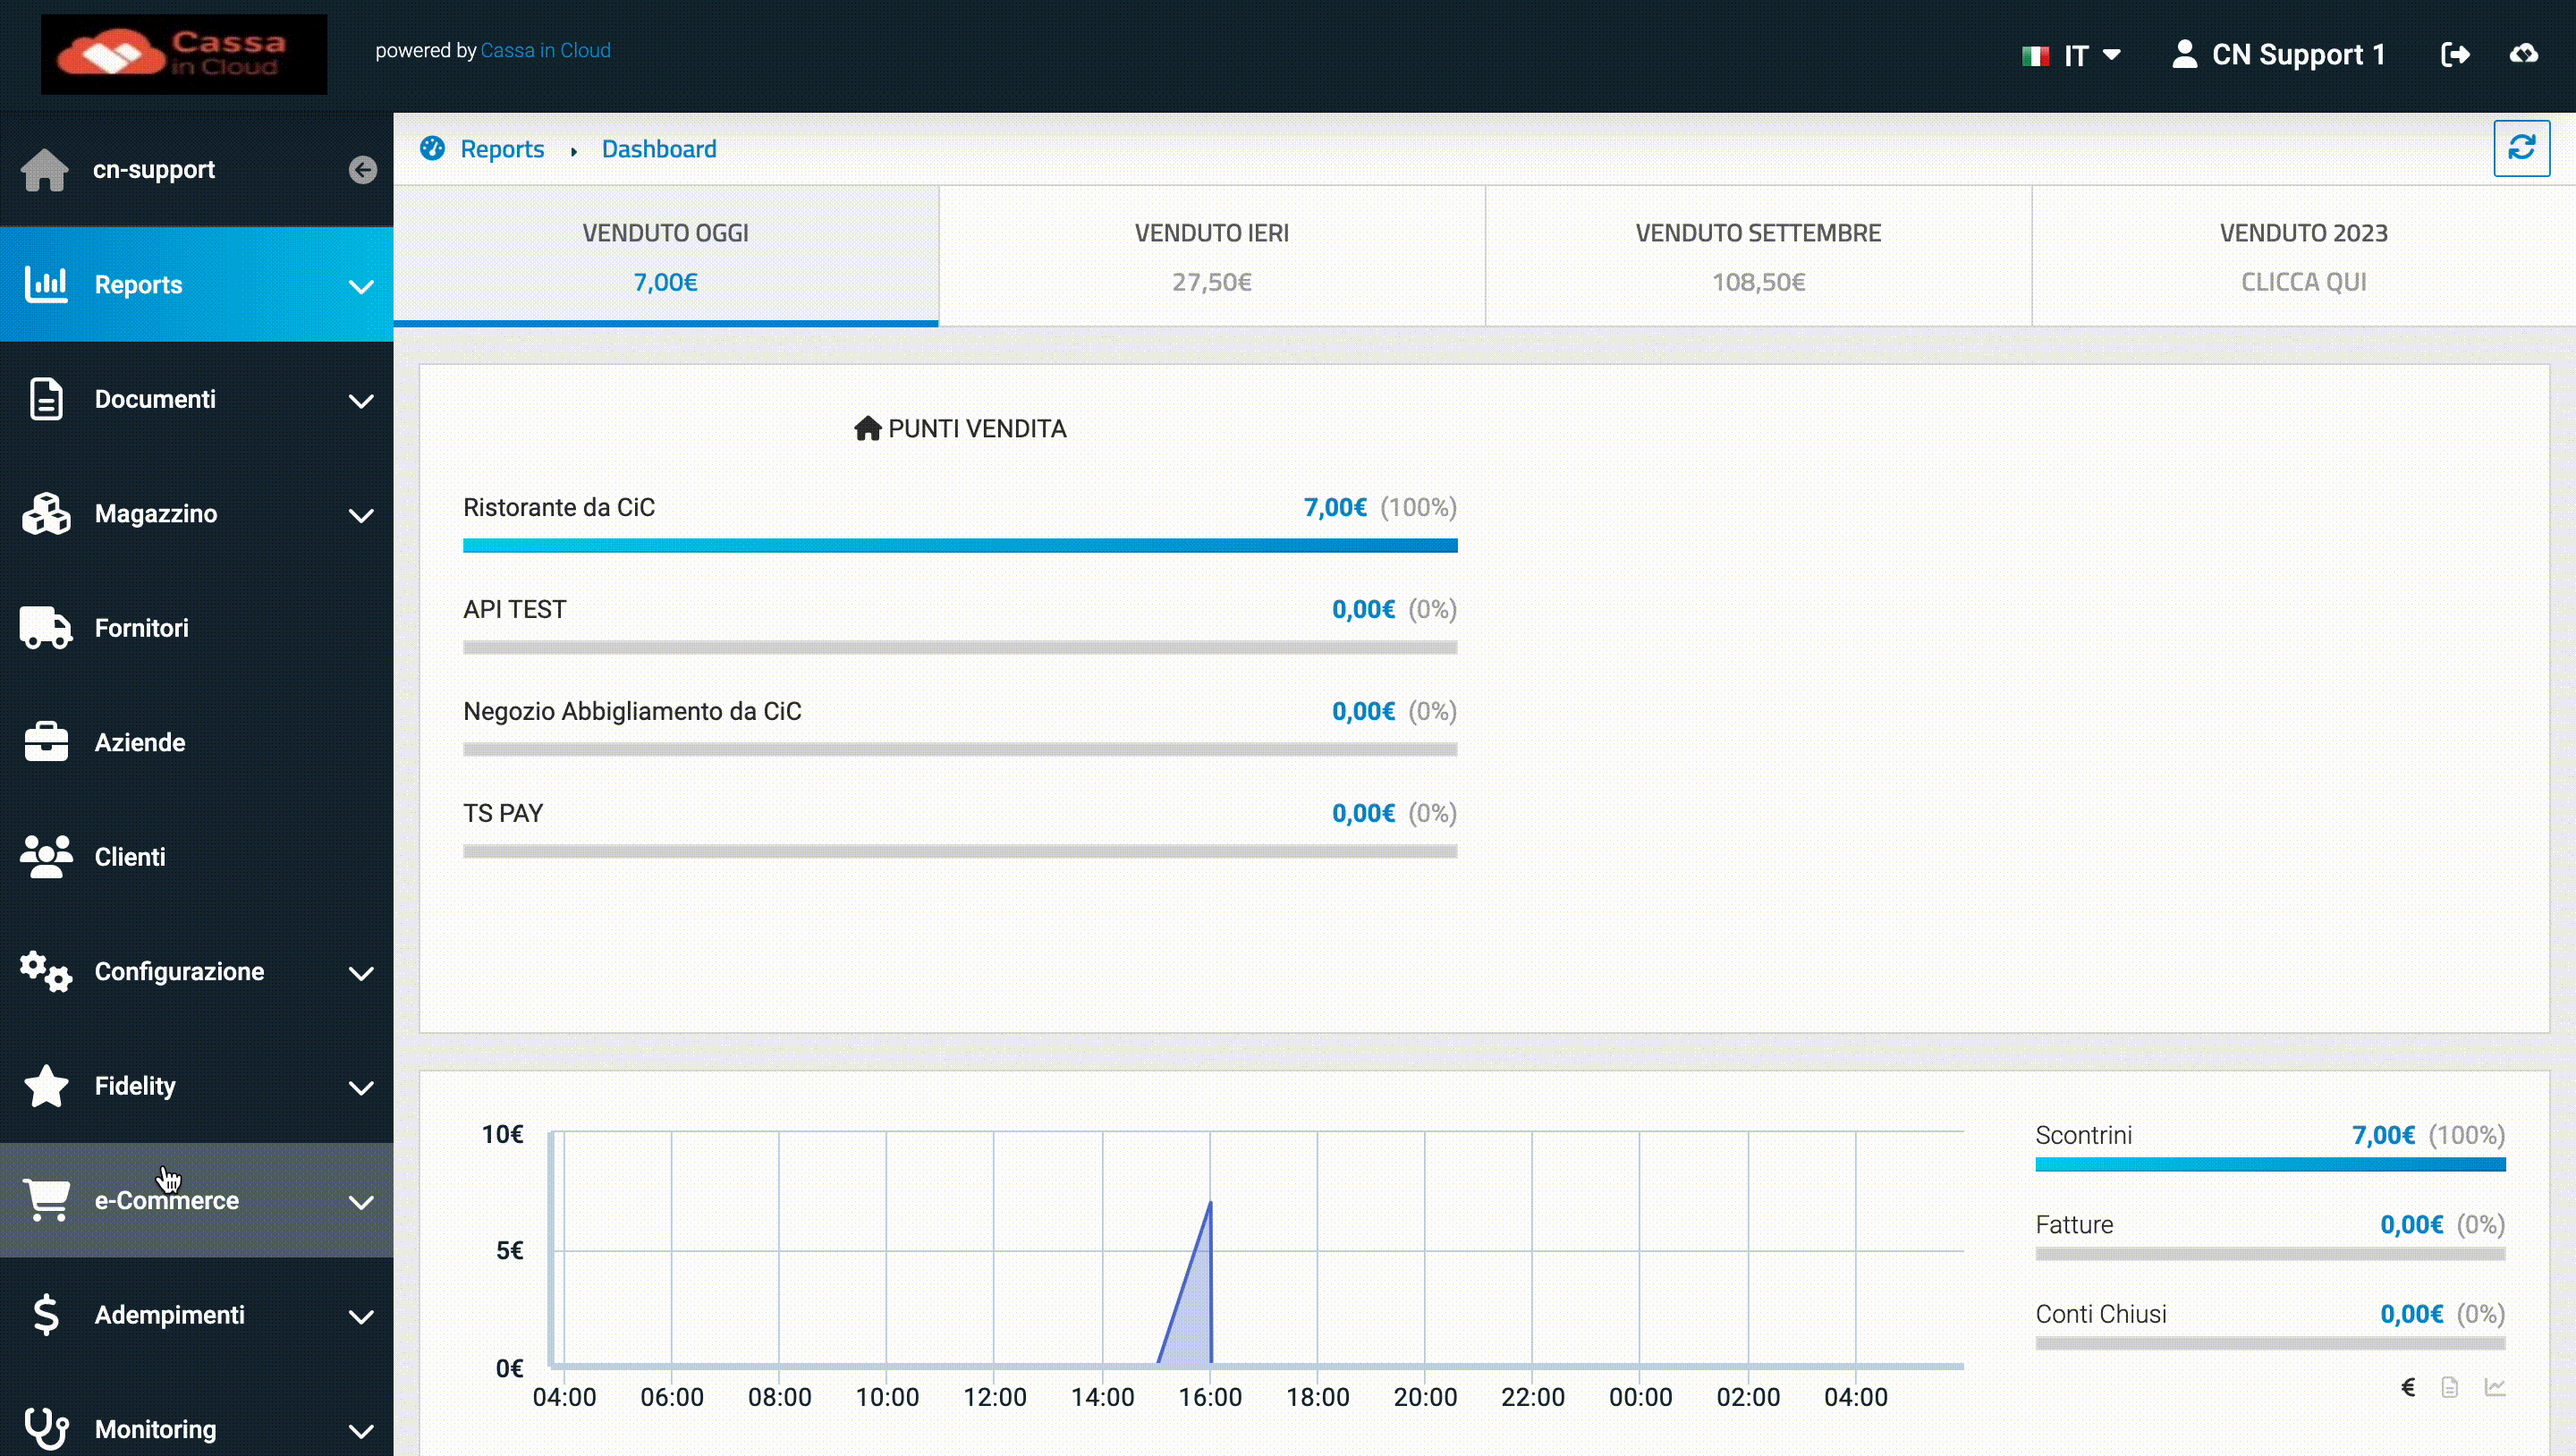
Task: Click the Monitoring stethoscope icon
Action: [46, 1429]
